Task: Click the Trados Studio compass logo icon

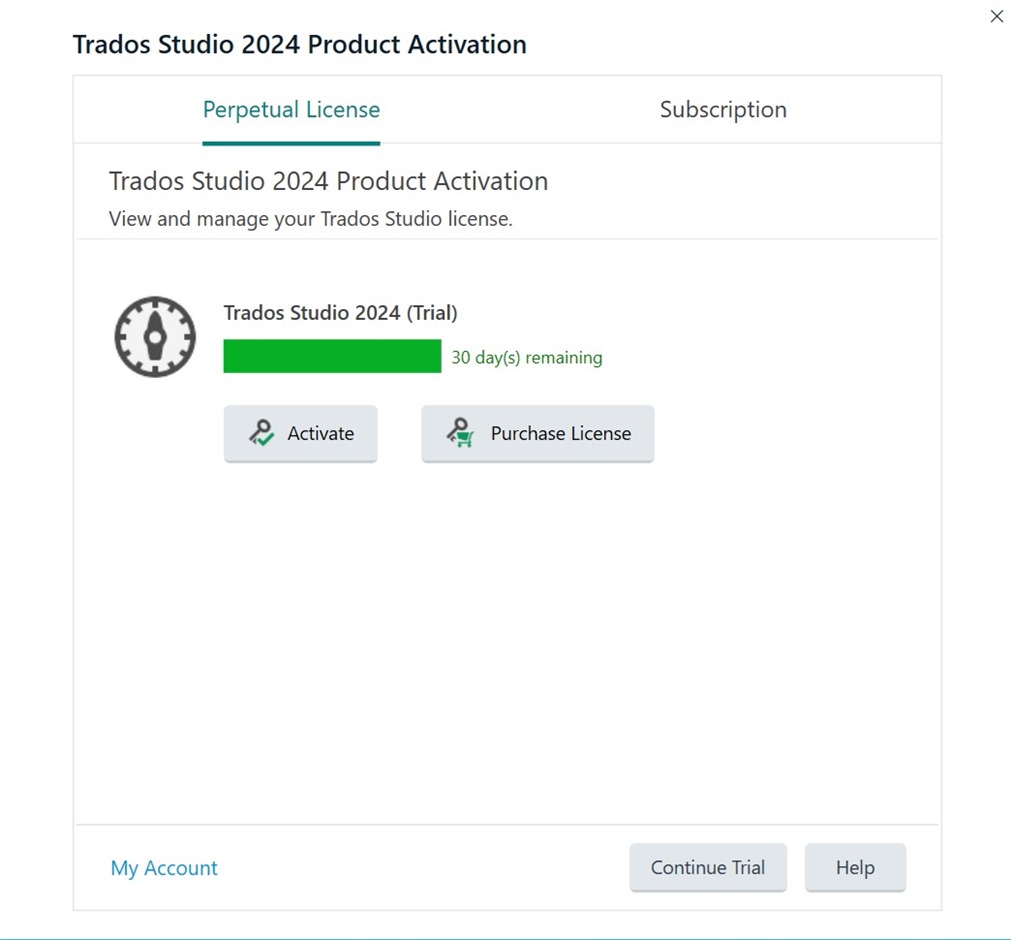Action: 155,337
